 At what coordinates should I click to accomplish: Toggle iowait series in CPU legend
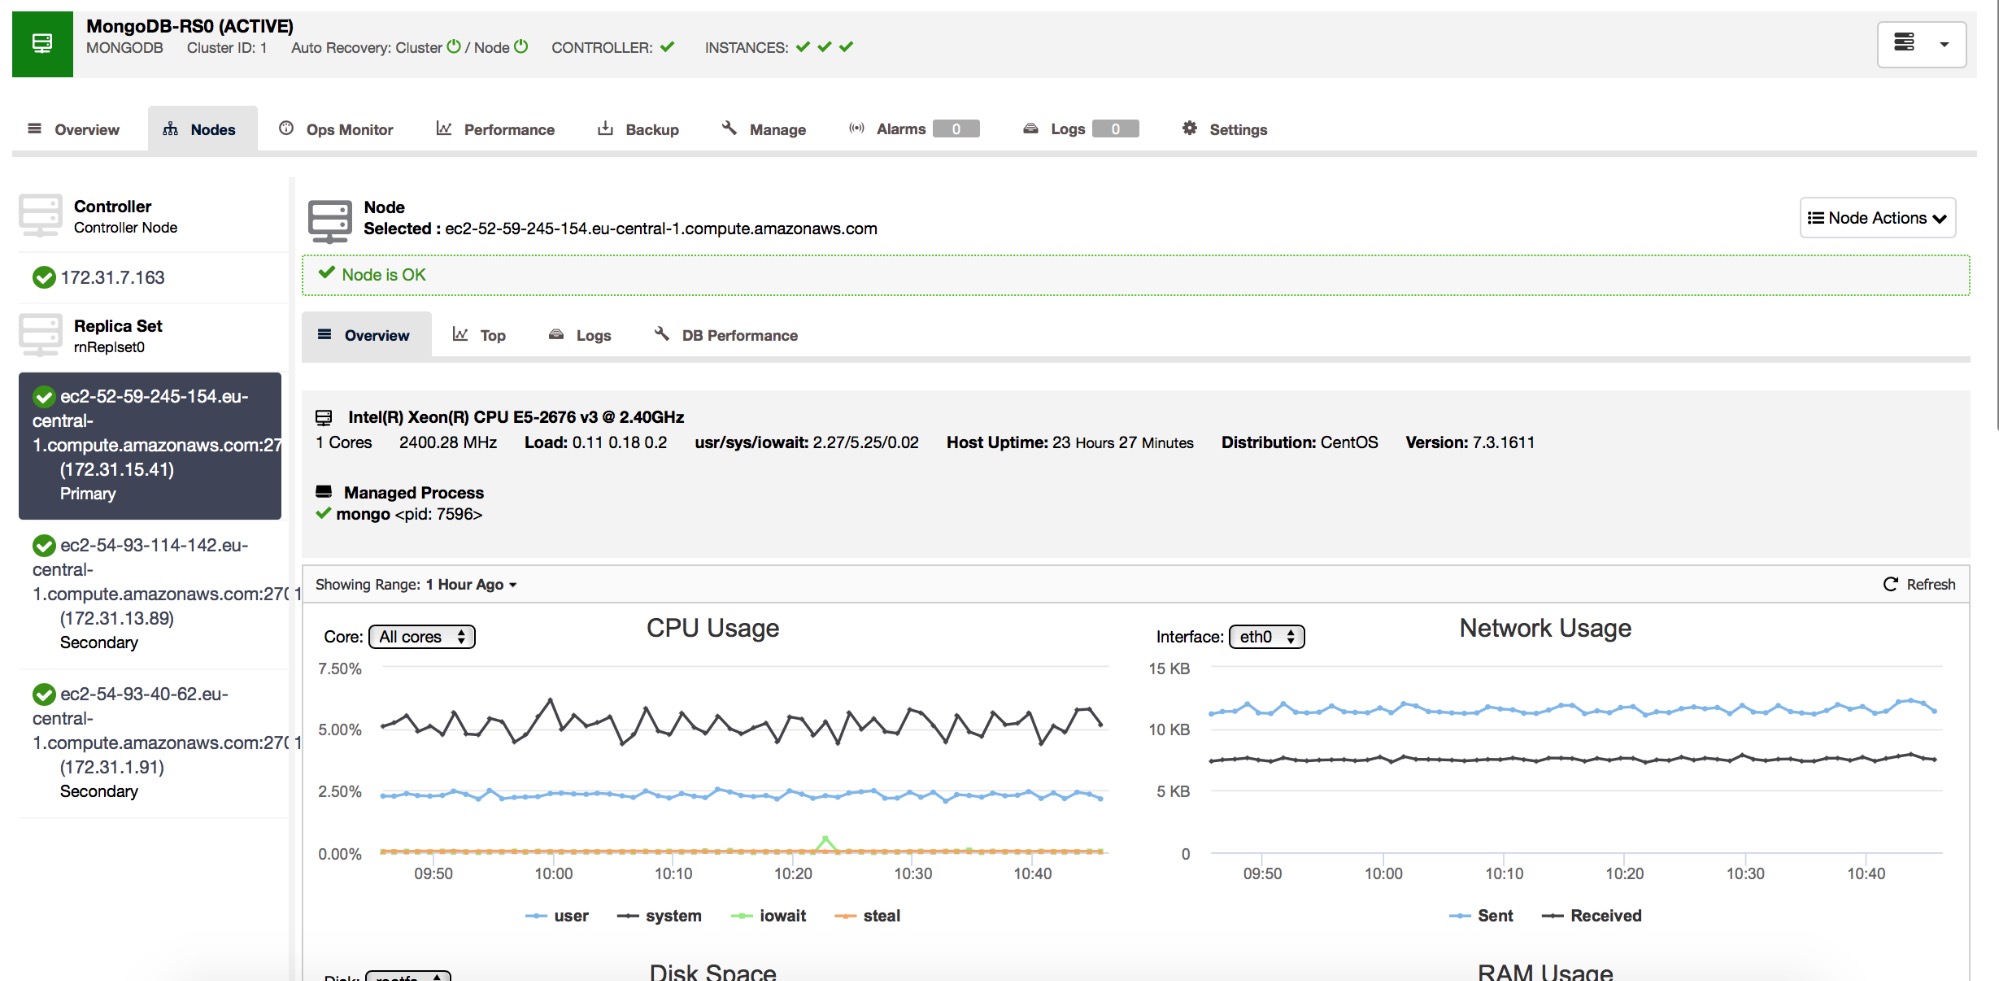[768, 915]
